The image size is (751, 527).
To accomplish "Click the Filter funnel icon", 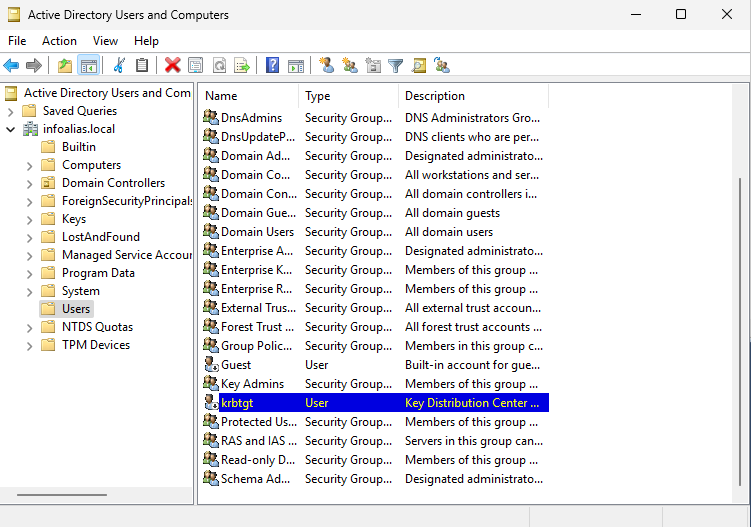I will tap(396, 66).
